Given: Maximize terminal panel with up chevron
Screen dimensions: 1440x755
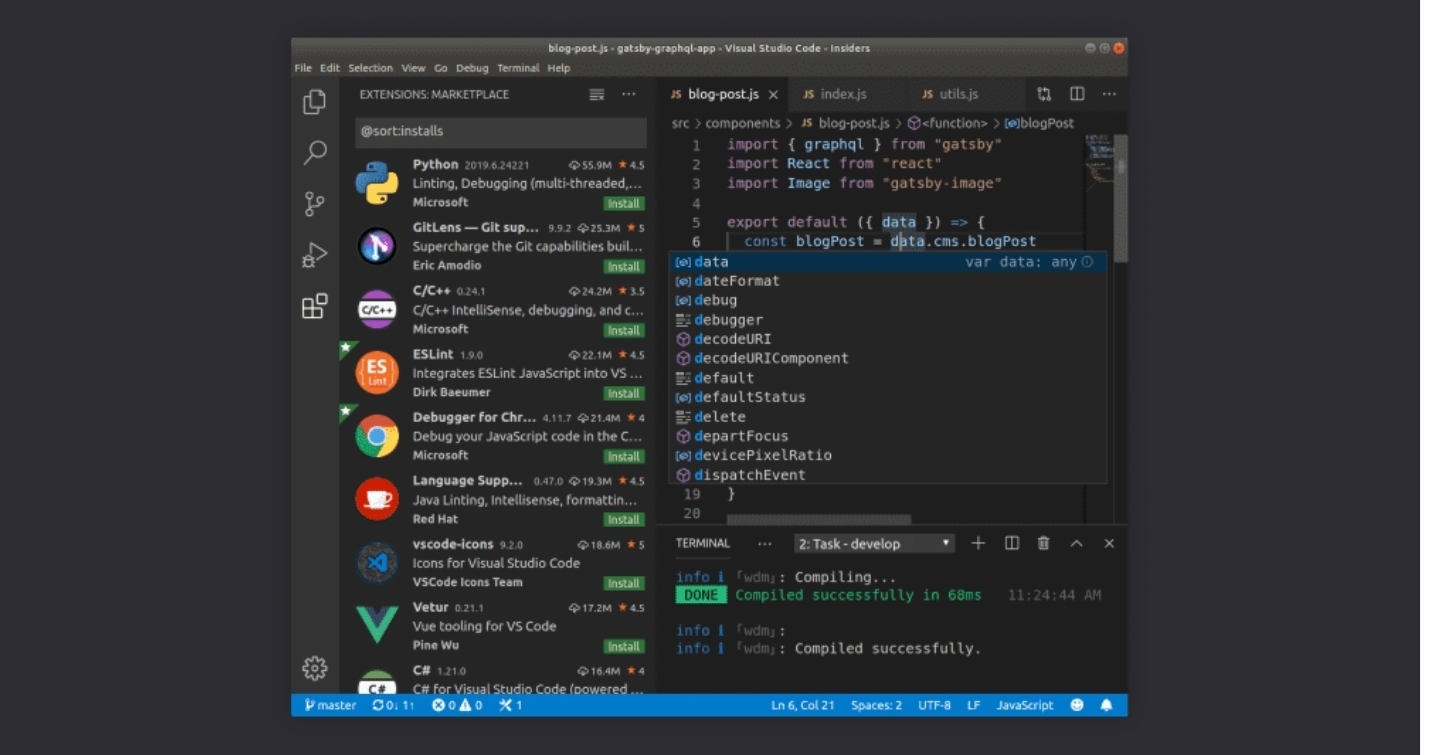Looking at the screenshot, I should [x=1077, y=543].
